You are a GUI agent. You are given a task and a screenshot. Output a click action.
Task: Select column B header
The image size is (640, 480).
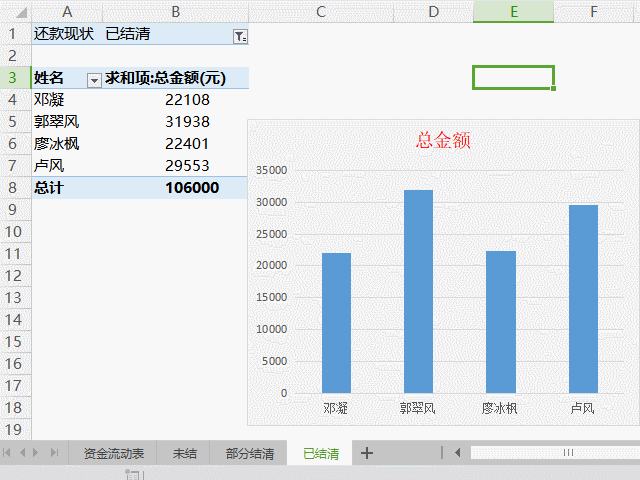point(176,11)
